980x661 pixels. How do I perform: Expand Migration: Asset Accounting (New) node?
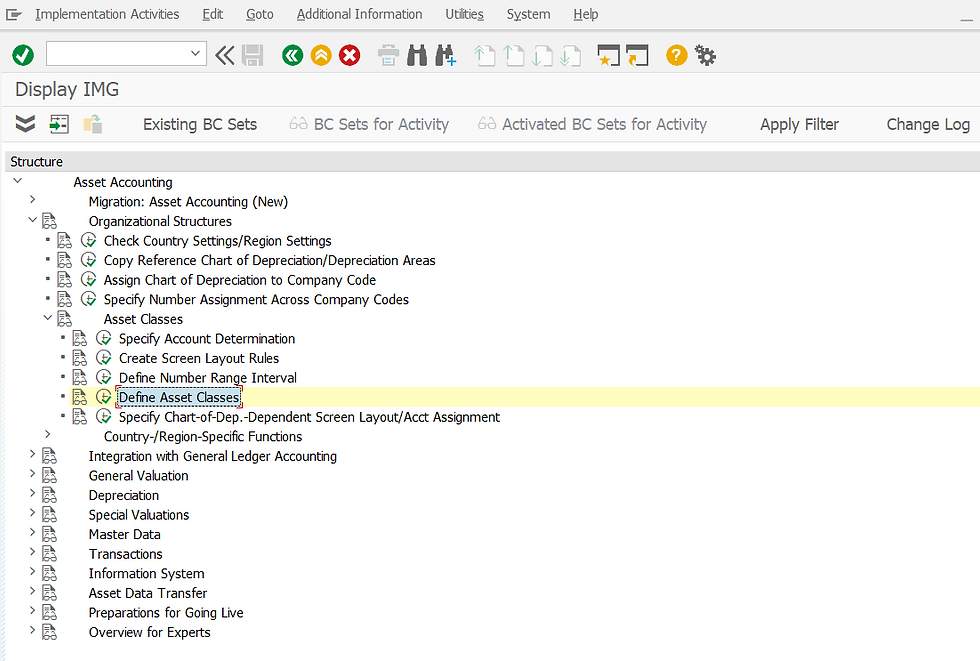[x=32, y=200]
